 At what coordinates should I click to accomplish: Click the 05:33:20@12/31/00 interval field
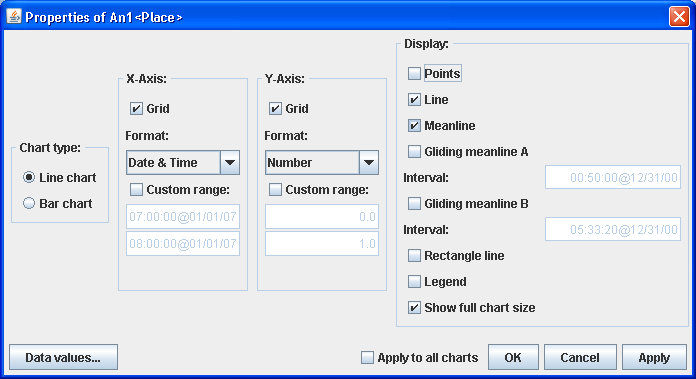[x=613, y=229]
